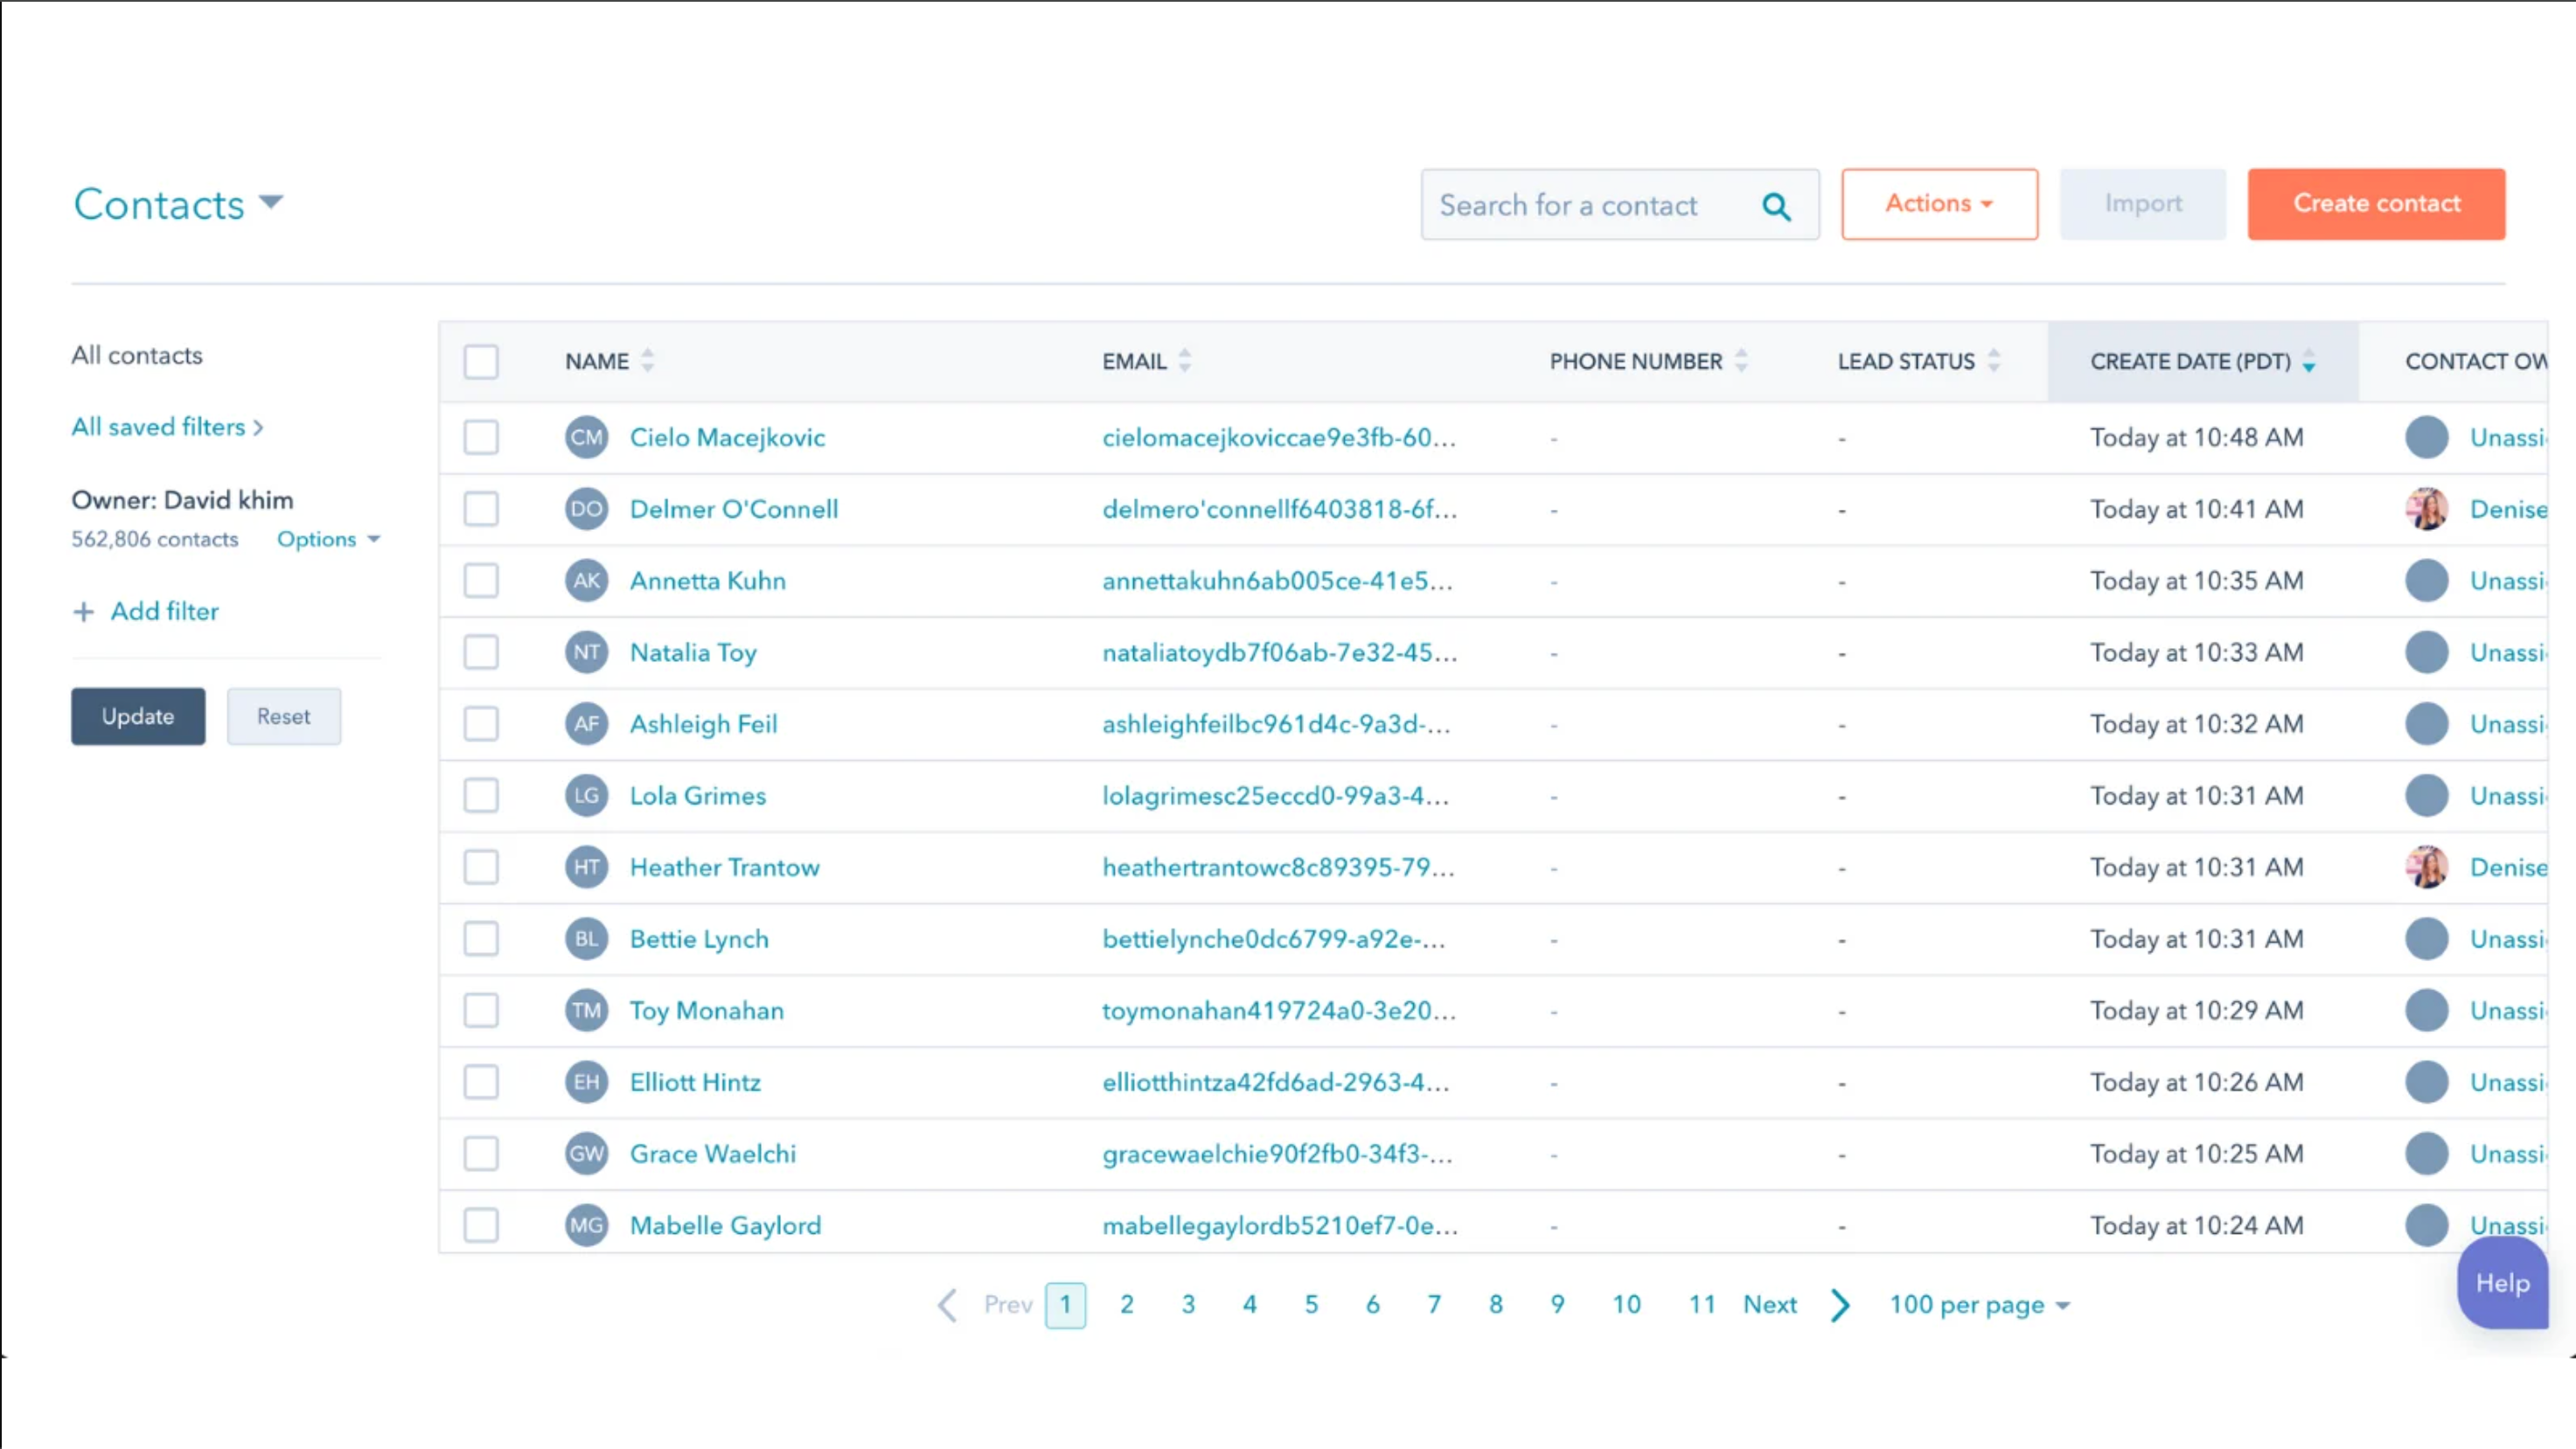Click Update filter button
Viewport: 2576px width, 1449px height.
click(x=138, y=716)
